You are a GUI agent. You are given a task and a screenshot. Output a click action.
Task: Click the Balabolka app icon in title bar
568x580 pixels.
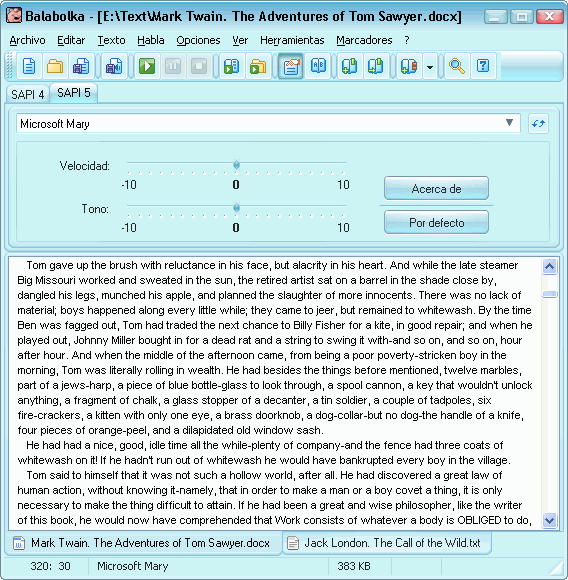coord(14,16)
